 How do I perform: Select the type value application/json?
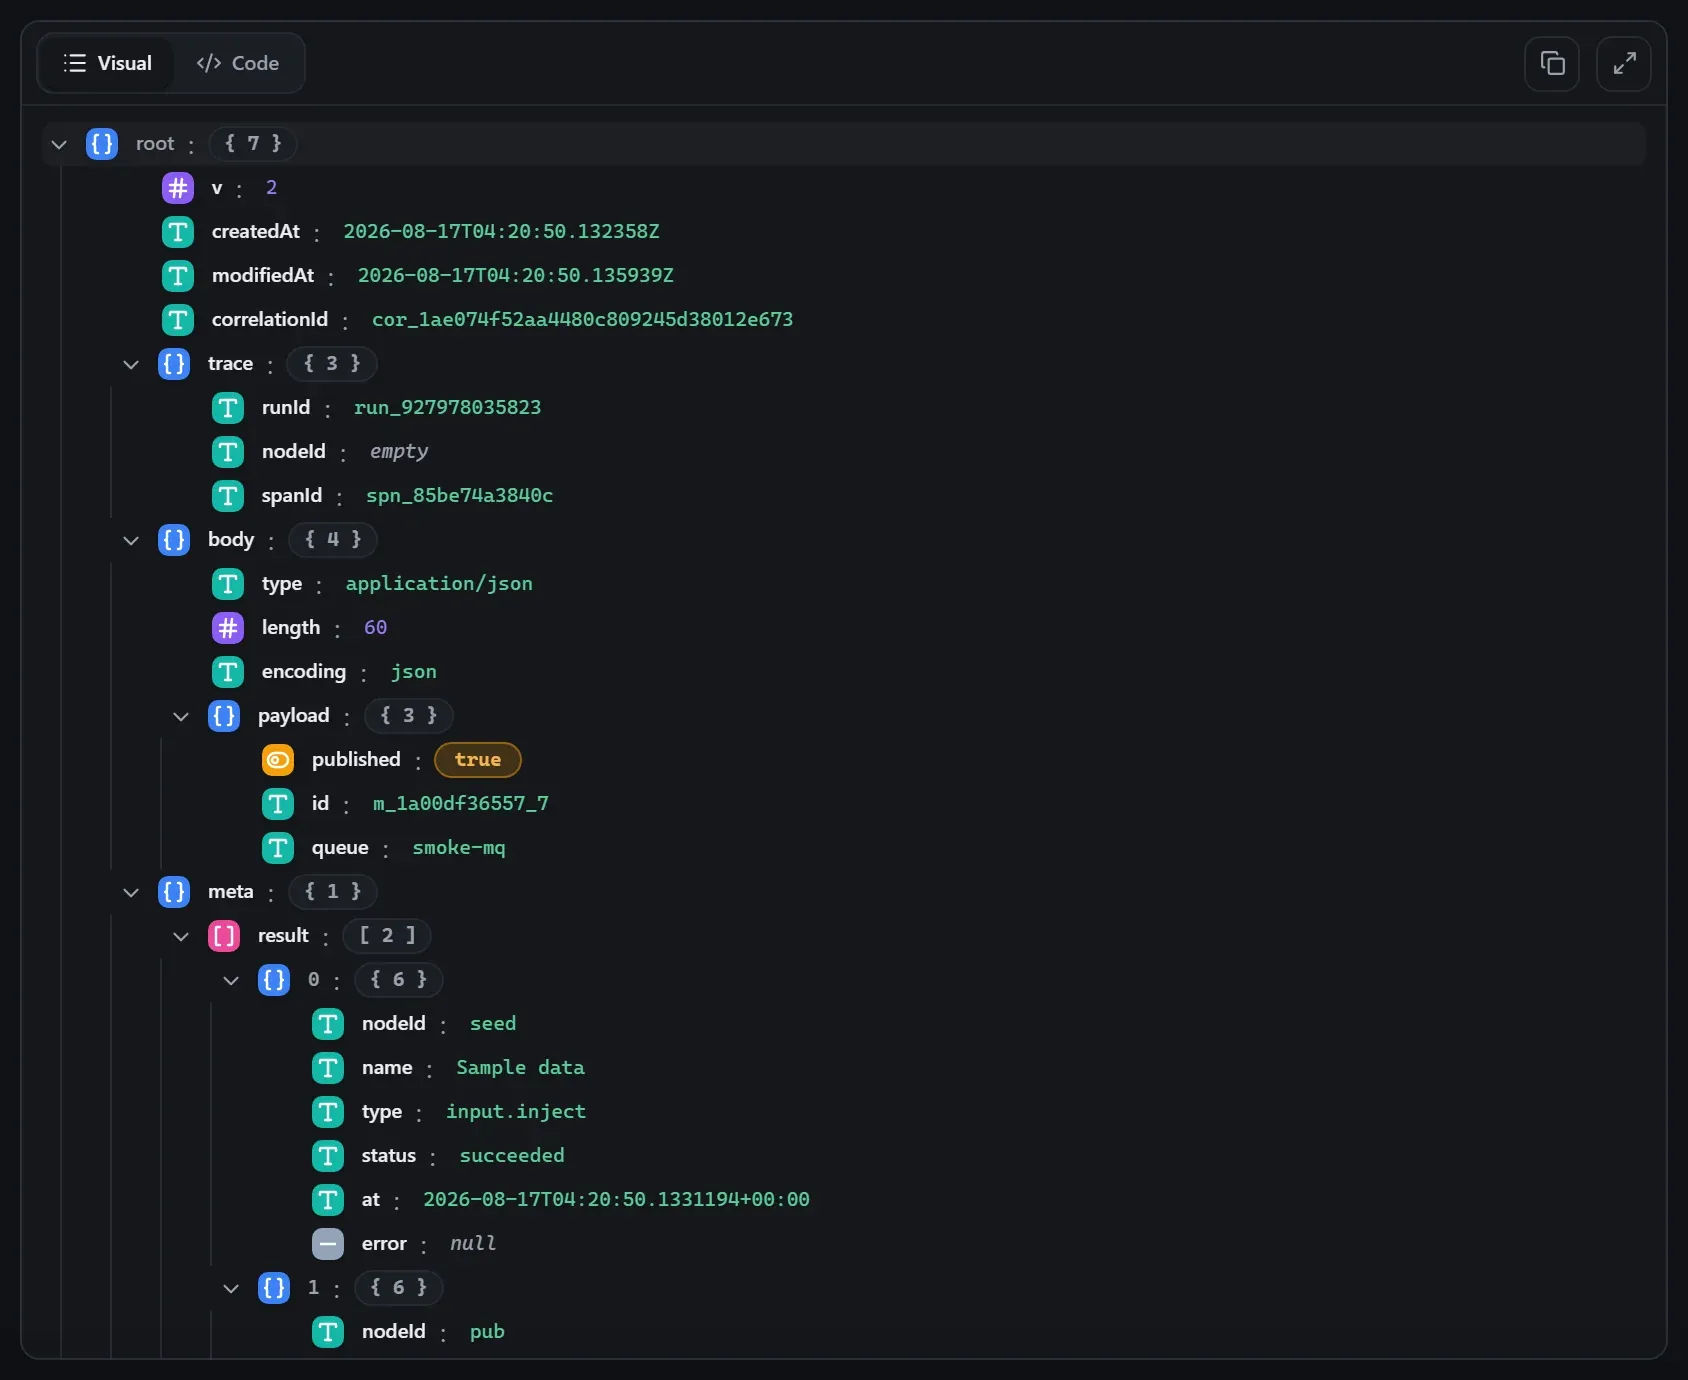tap(439, 584)
